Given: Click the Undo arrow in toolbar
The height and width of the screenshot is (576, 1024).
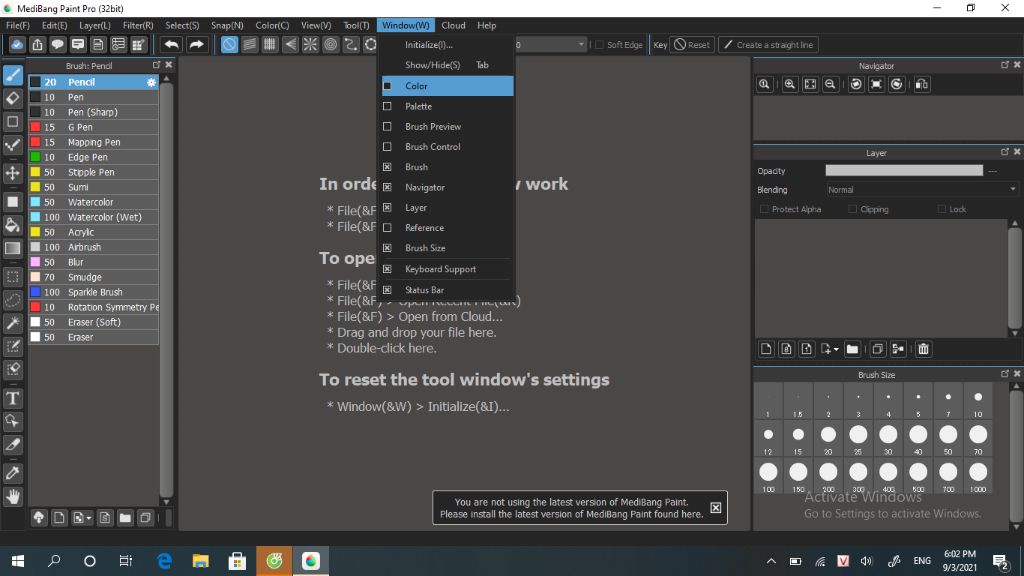Looking at the screenshot, I should (x=172, y=44).
